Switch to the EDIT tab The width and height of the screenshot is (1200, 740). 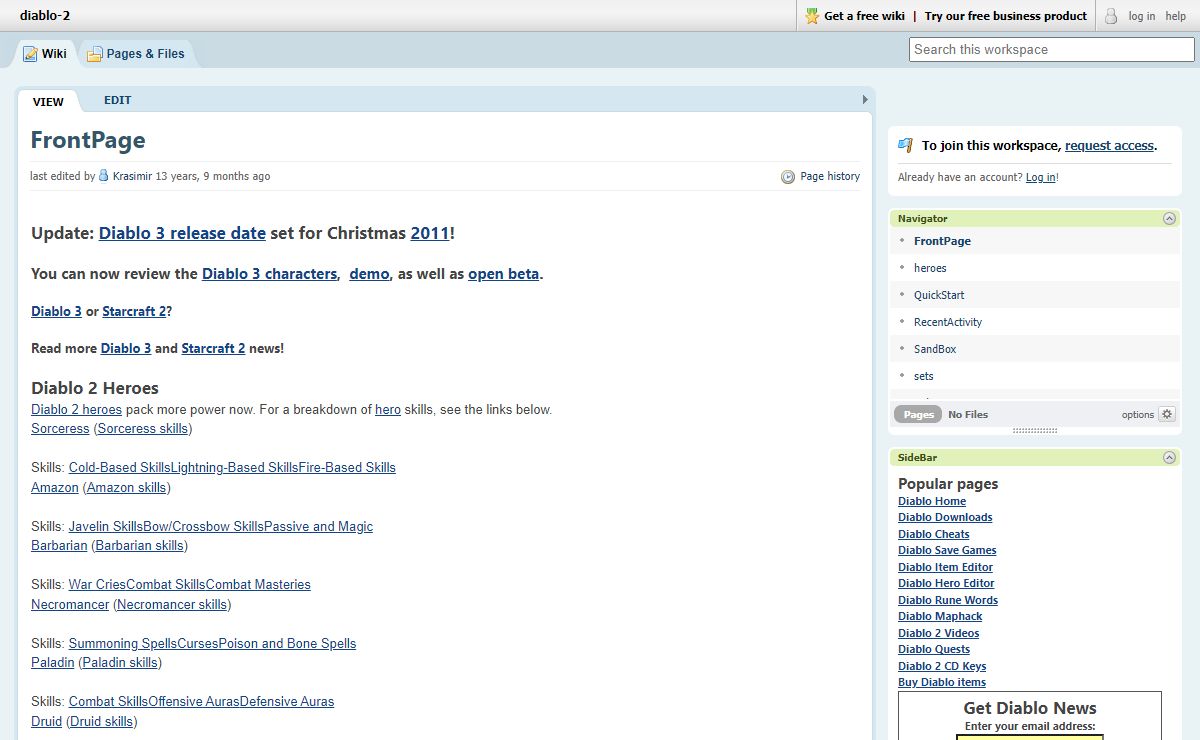(x=118, y=100)
